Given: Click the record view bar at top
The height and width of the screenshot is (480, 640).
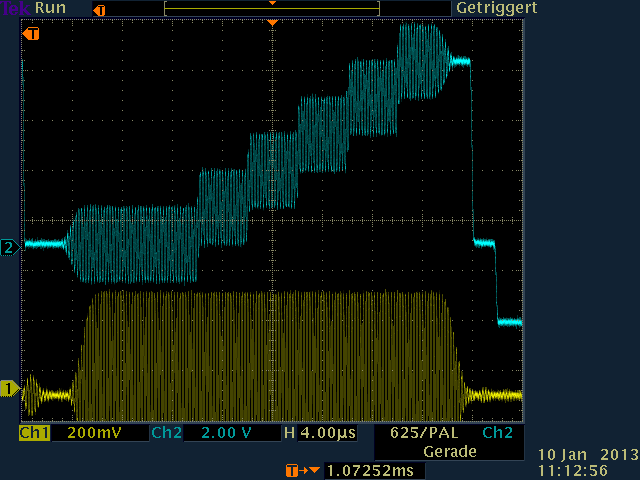Looking at the screenshot, I should 272,9.
